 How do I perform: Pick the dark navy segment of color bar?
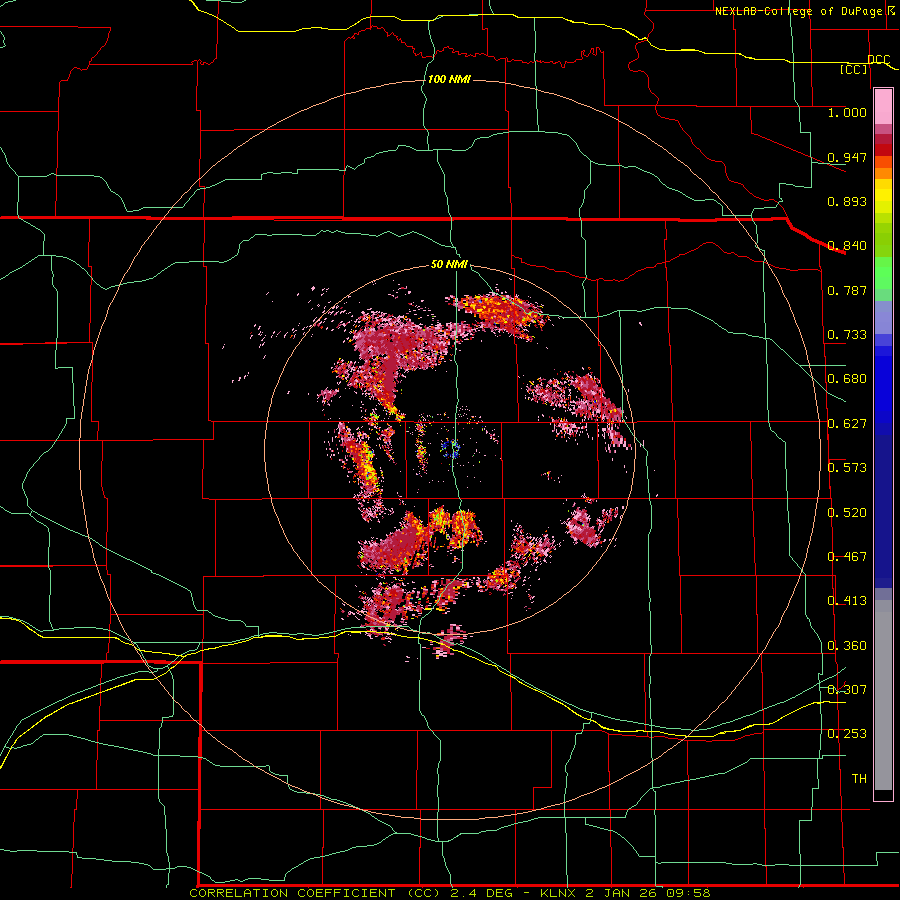(x=883, y=511)
